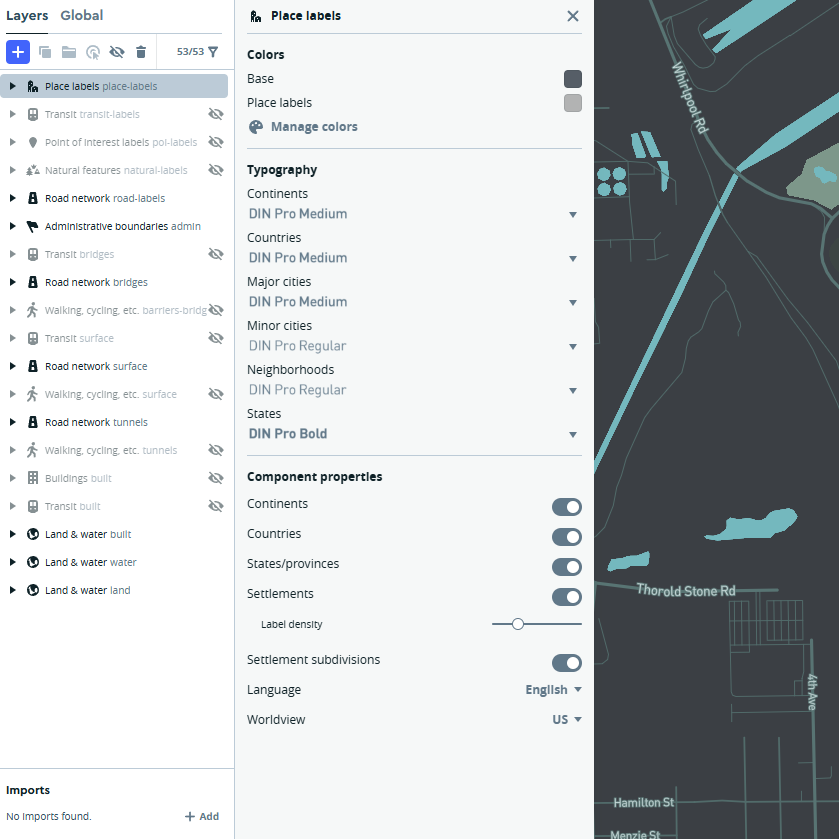Image resolution: width=839 pixels, height=839 pixels.
Task: Expand the Administrative boundaries admin layer
Action: pyautogui.click(x=11, y=226)
